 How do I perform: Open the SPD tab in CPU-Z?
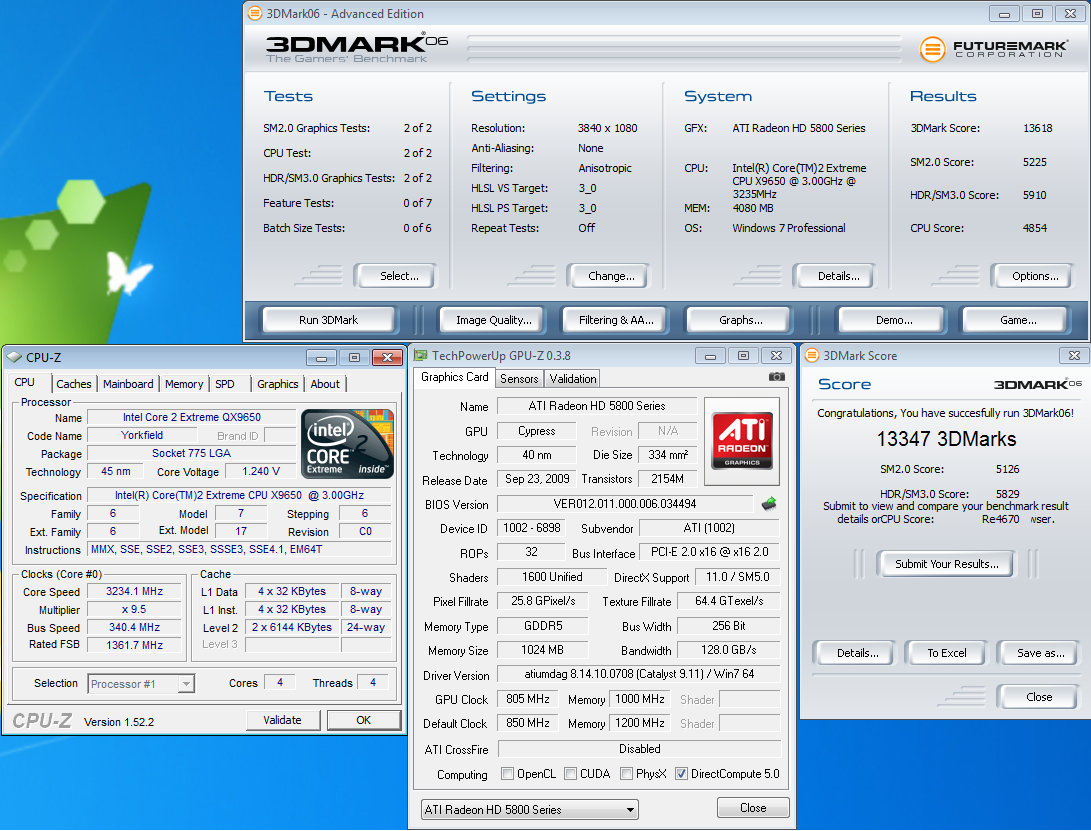tap(225, 384)
